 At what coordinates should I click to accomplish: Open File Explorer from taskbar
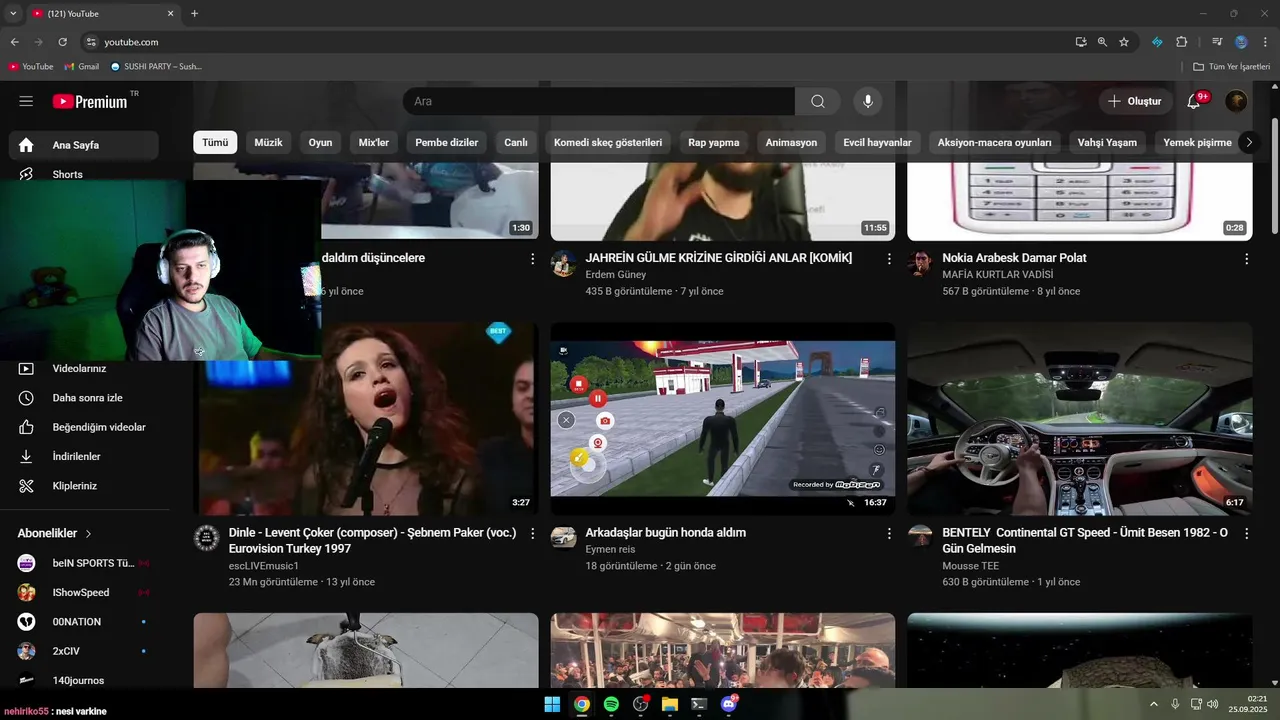click(670, 704)
